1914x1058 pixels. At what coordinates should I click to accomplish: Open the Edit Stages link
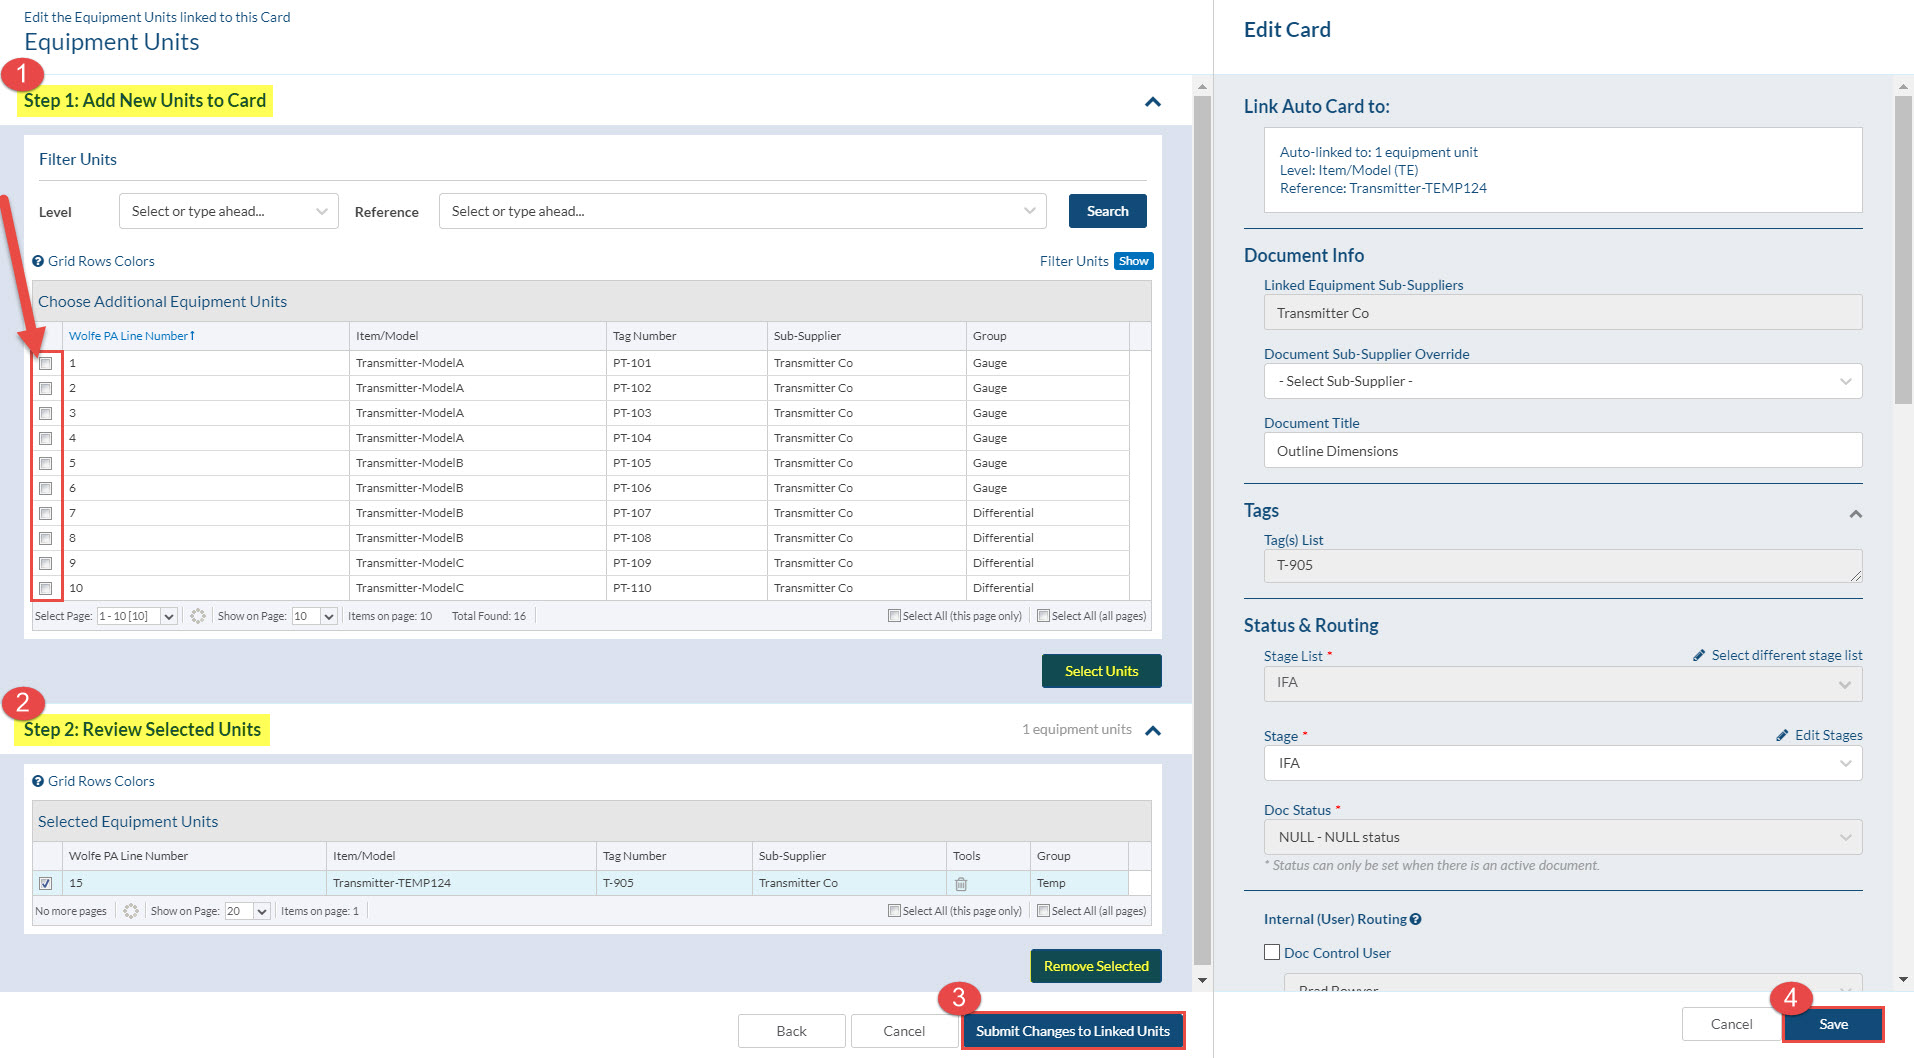[1828, 735]
